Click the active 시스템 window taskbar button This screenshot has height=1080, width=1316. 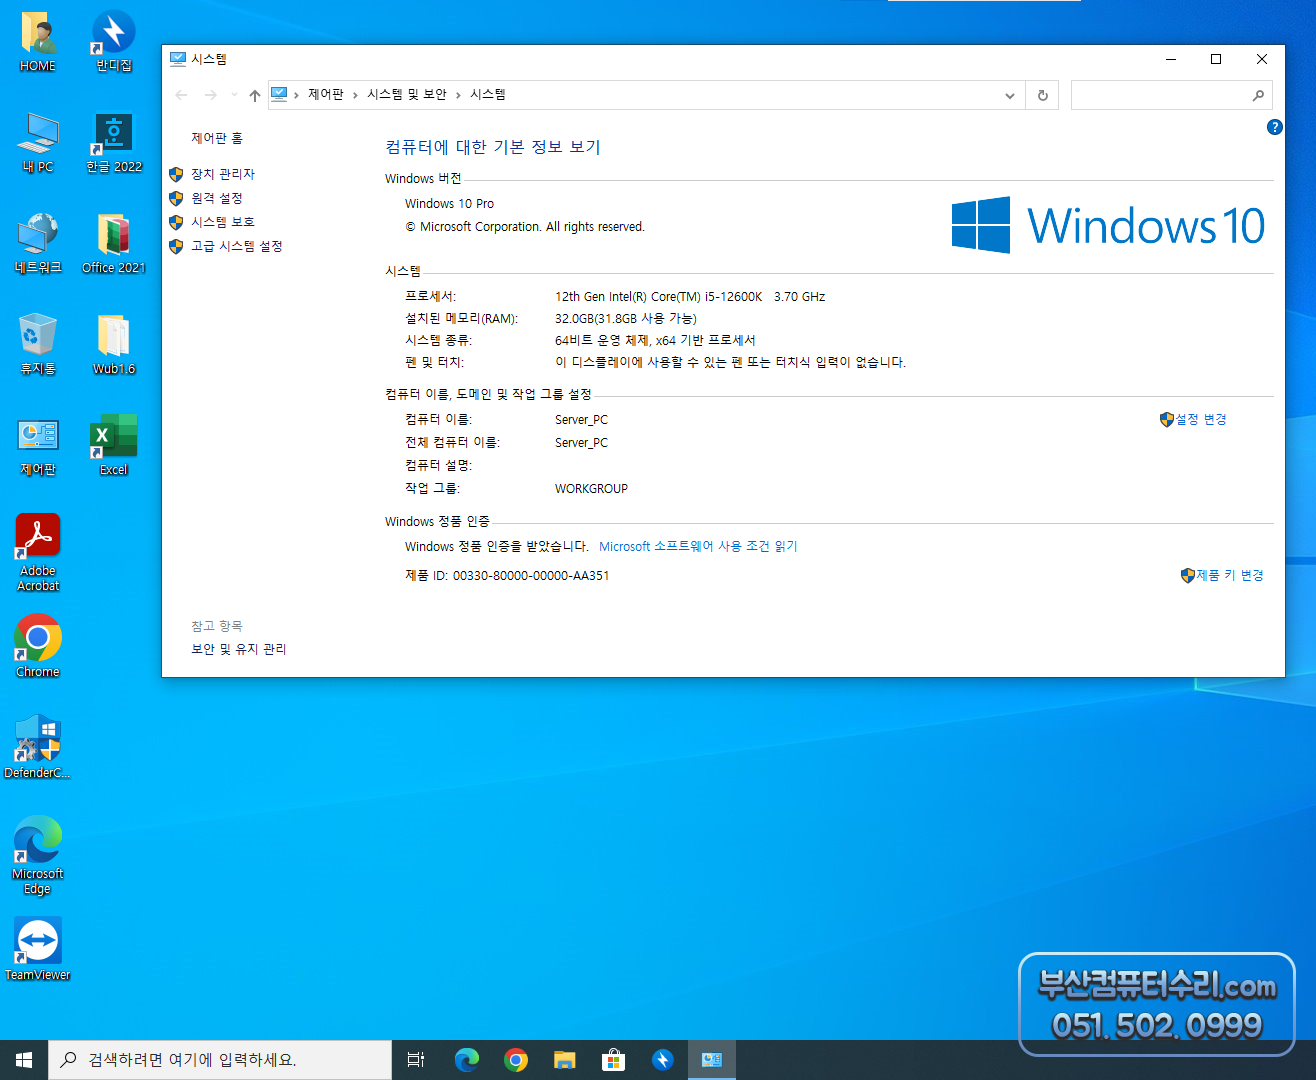(712, 1060)
